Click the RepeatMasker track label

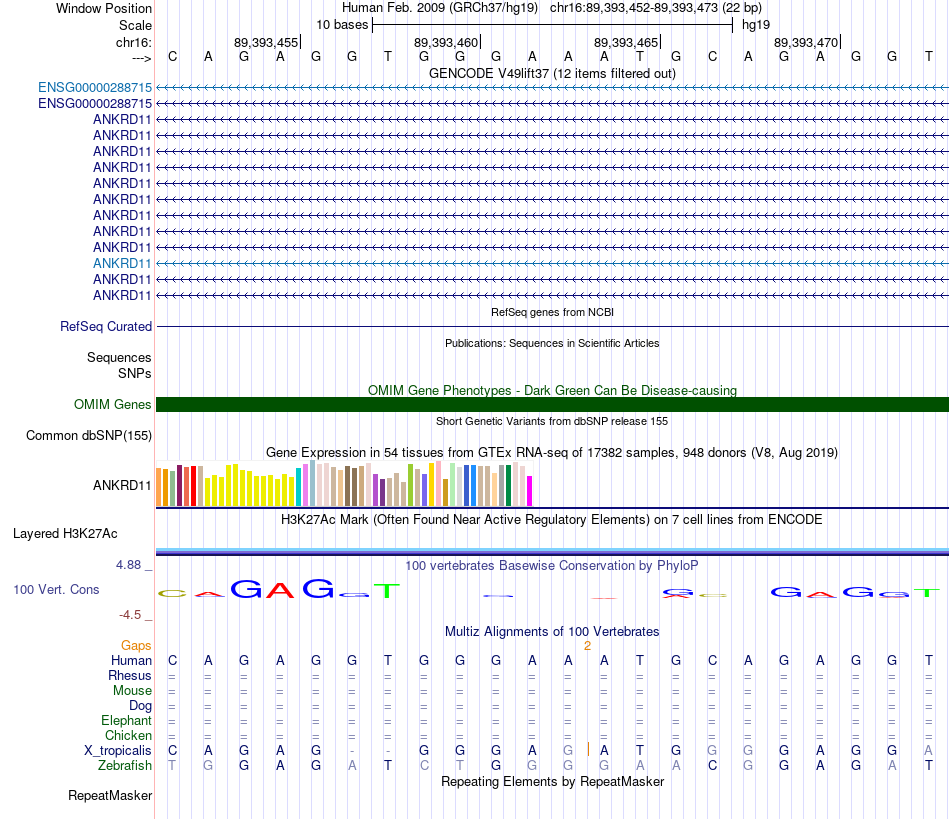(x=110, y=795)
